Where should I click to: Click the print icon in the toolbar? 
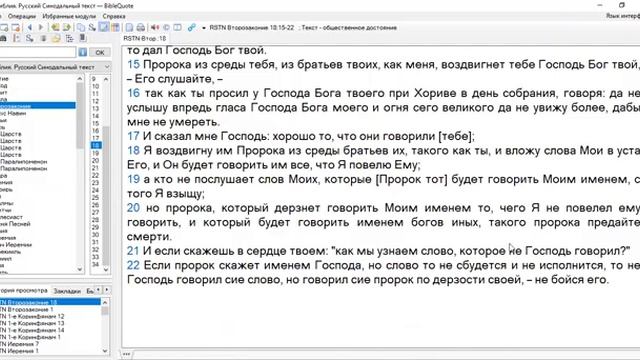[140, 27]
